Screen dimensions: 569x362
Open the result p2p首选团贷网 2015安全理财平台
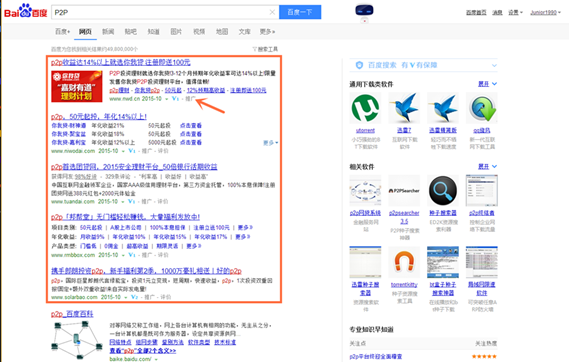tap(134, 167)
